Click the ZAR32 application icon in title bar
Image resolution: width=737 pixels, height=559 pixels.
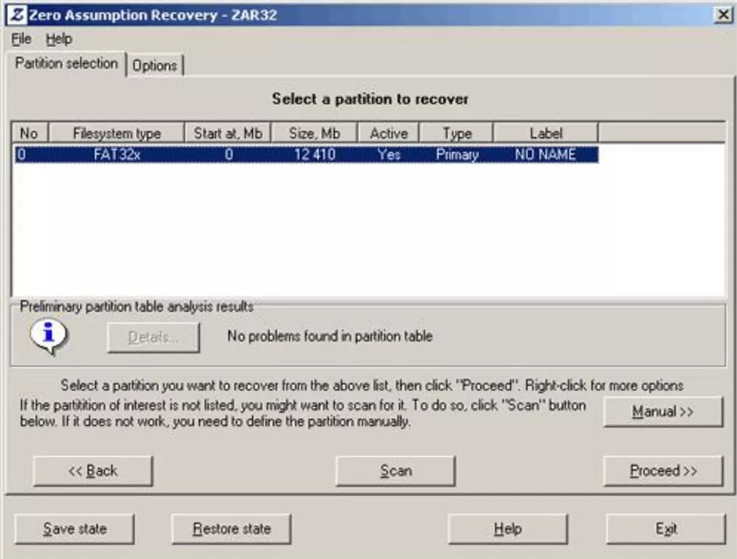(17, 15)
